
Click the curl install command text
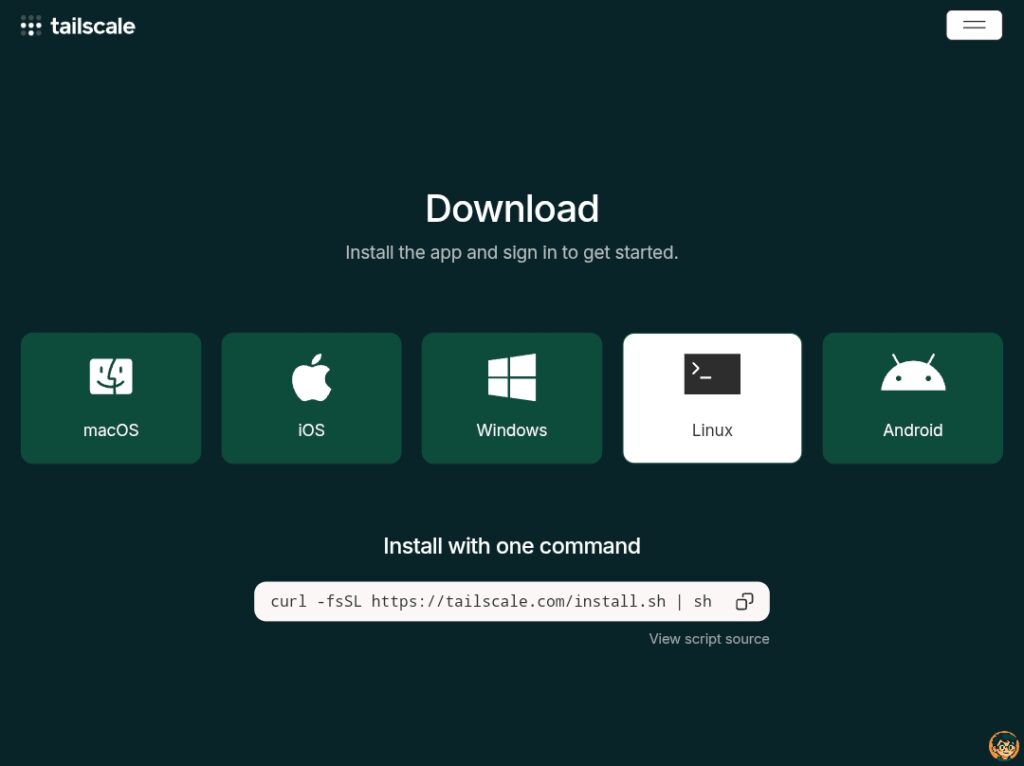click(x=491, y=601)
